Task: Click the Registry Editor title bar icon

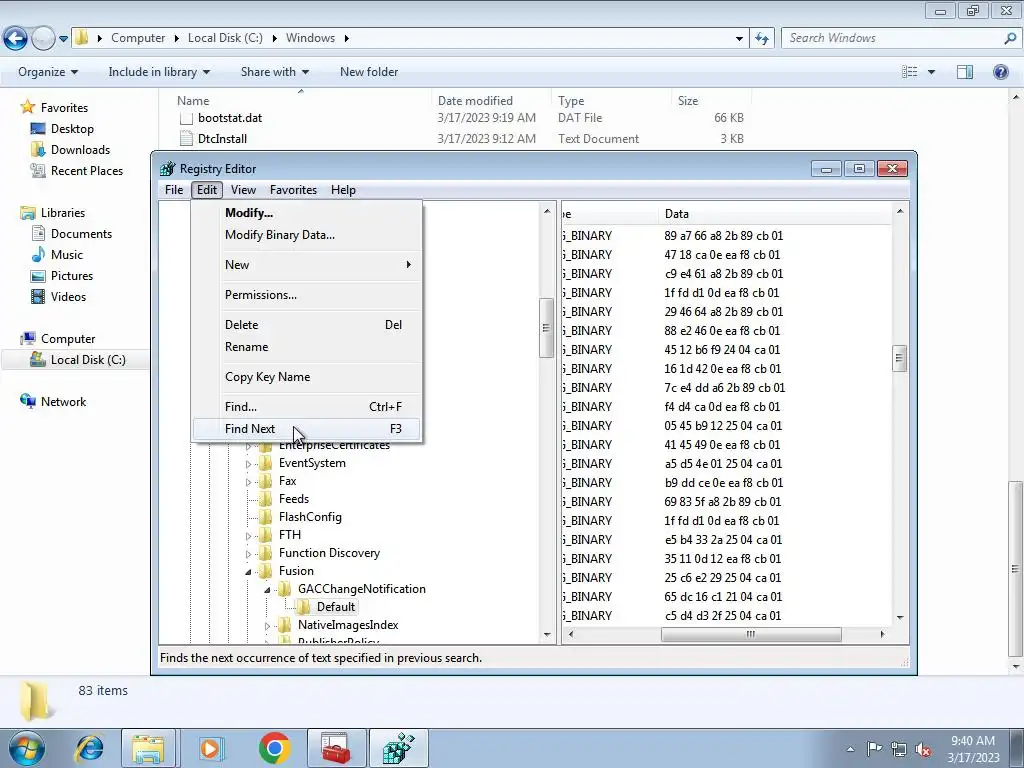Action: coord(168,168)
